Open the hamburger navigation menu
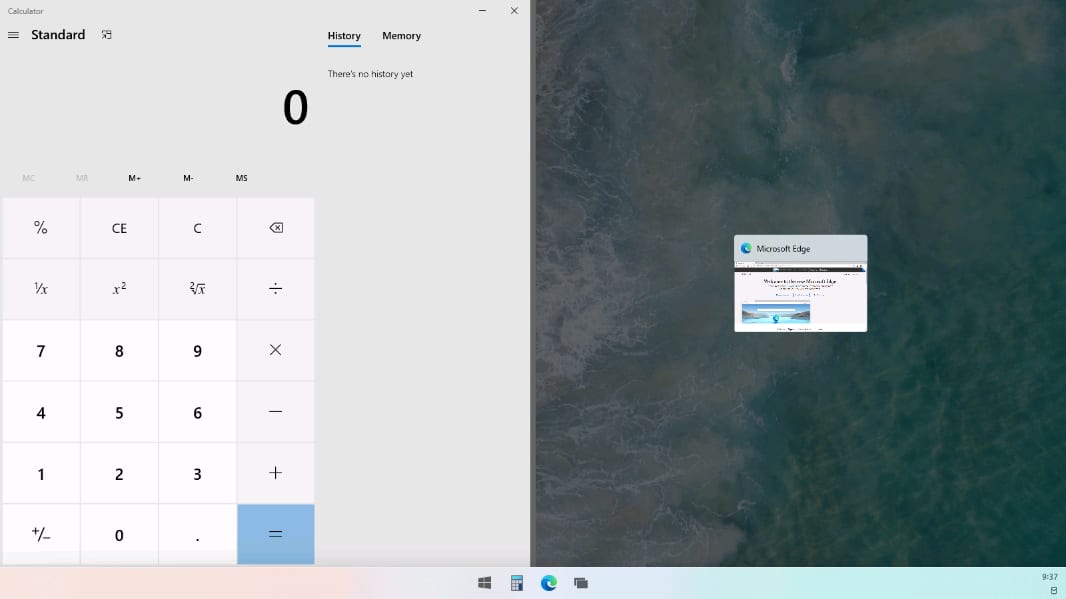This screenshot has height=599, width=1066. coord(13,35)
